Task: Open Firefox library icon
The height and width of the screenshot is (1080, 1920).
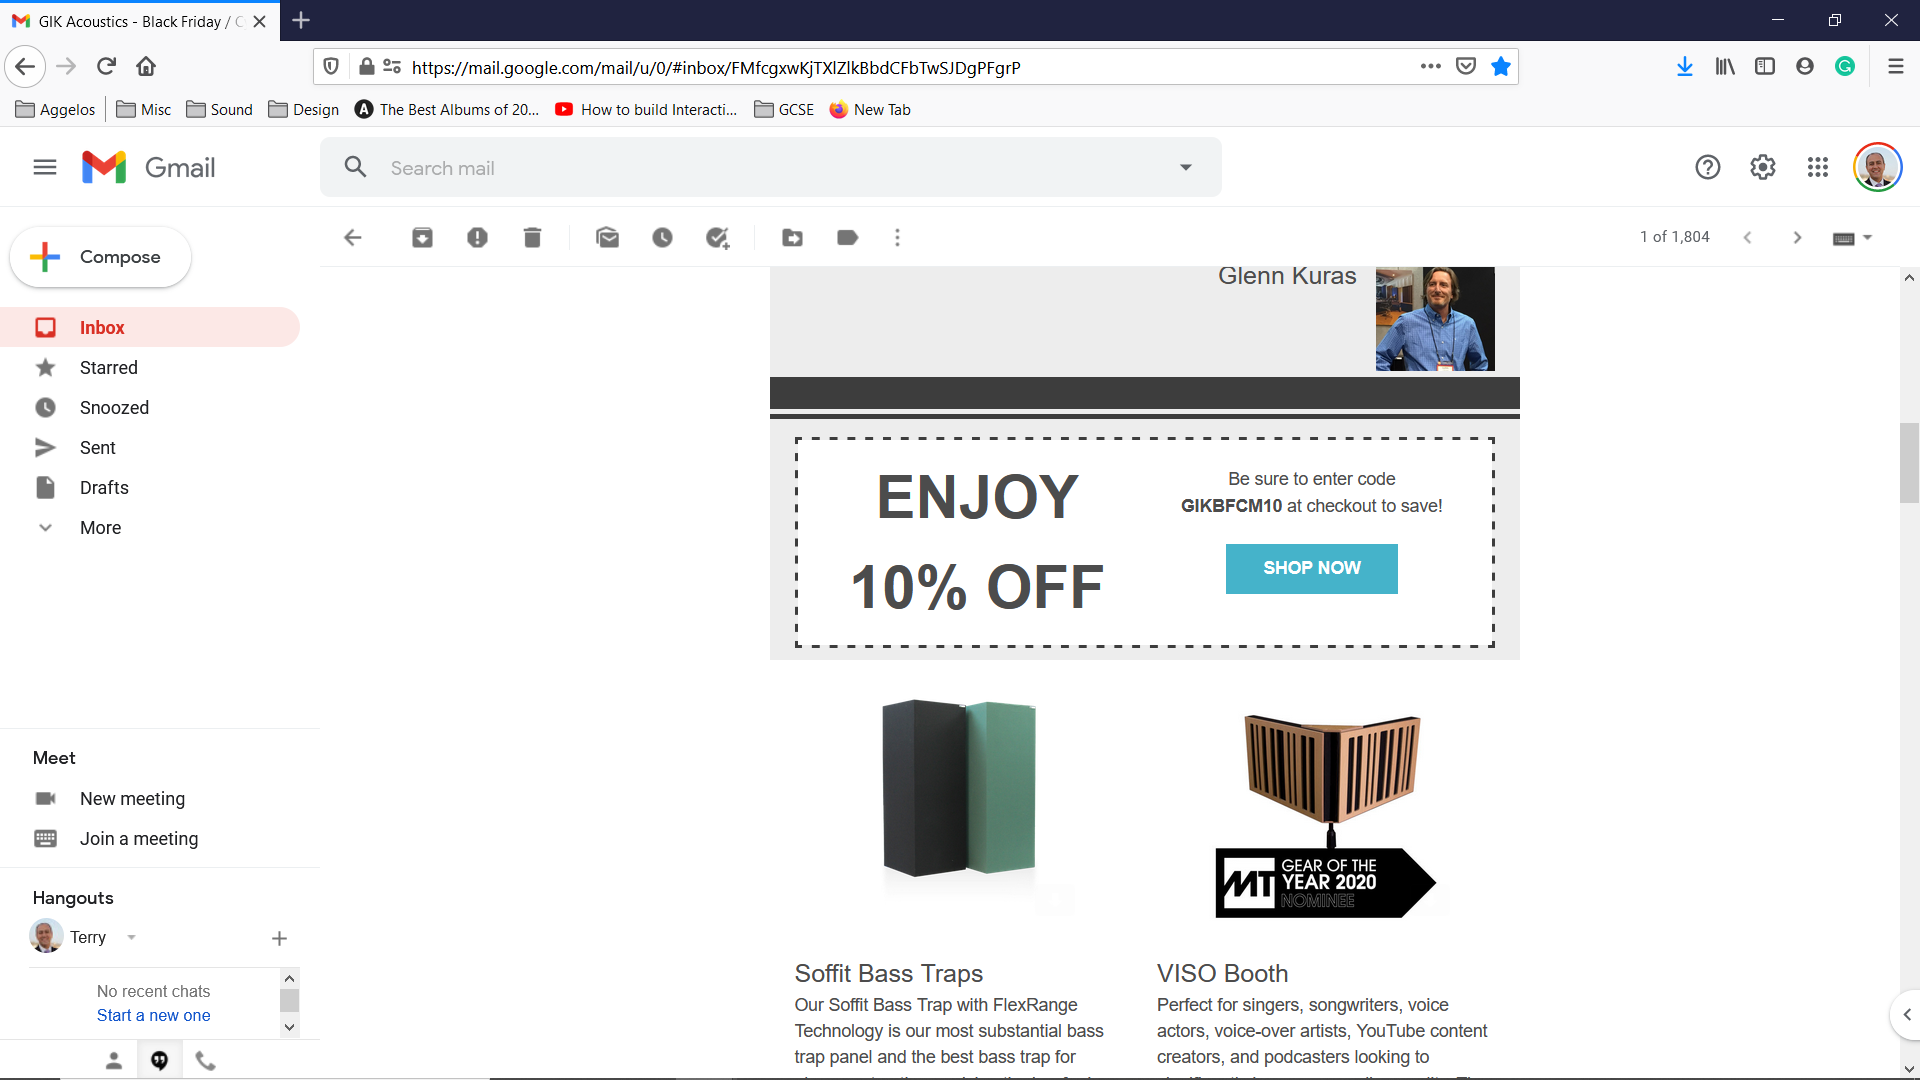Action: 1724,66
